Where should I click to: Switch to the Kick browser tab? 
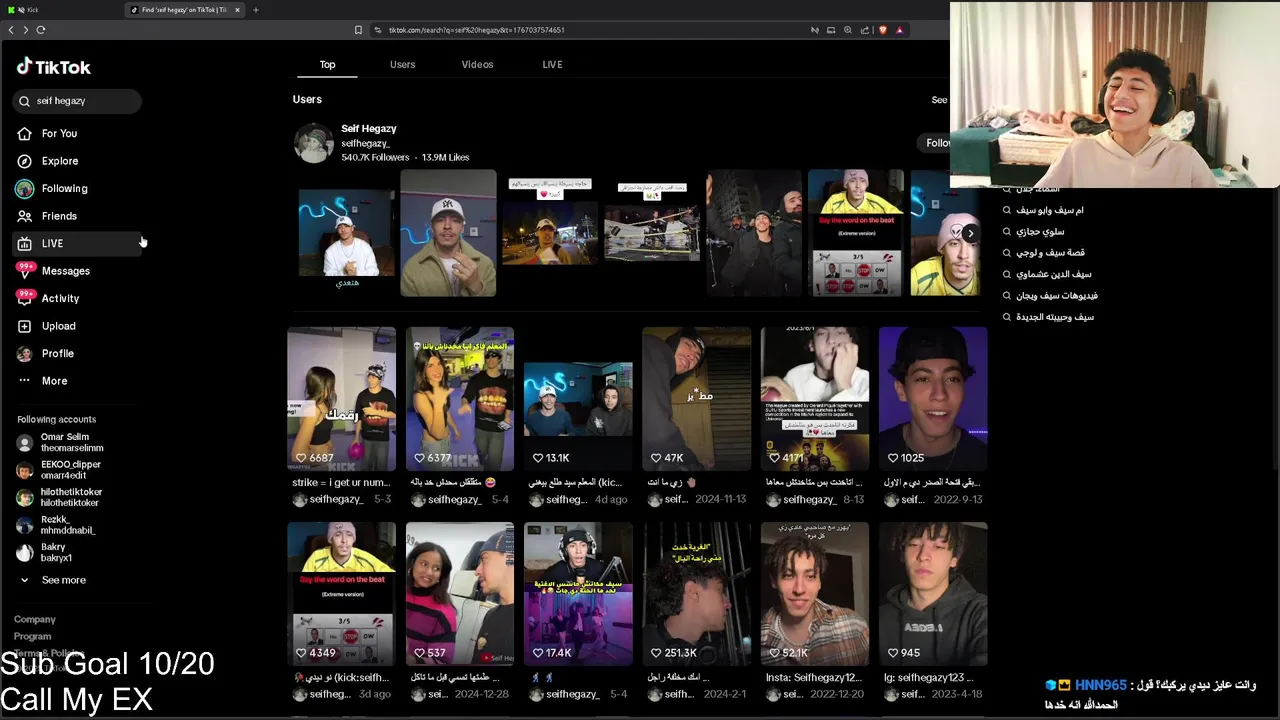coord(60,10)
